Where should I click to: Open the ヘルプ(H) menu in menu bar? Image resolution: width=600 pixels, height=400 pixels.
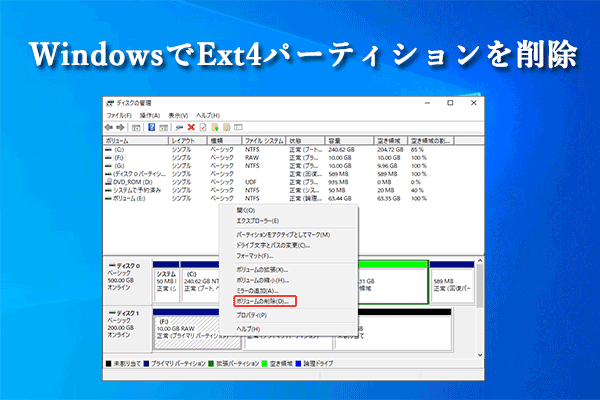pyautogui.click(x=208, y=115)
